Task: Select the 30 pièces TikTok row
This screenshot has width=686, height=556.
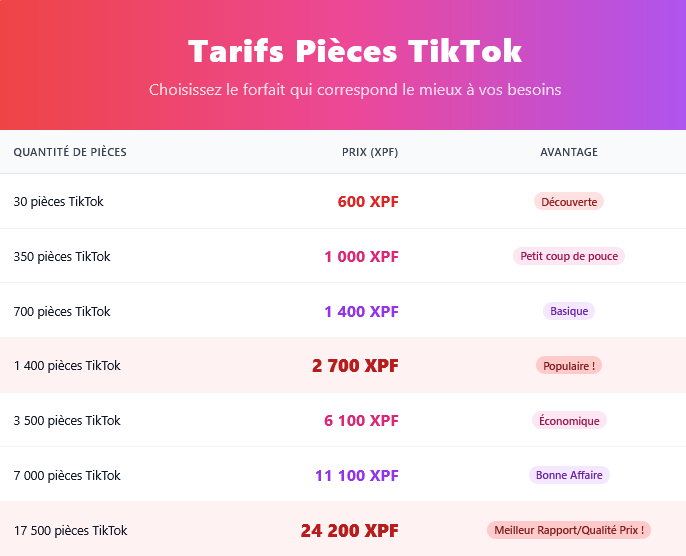Action: click(x=58, y=202)
